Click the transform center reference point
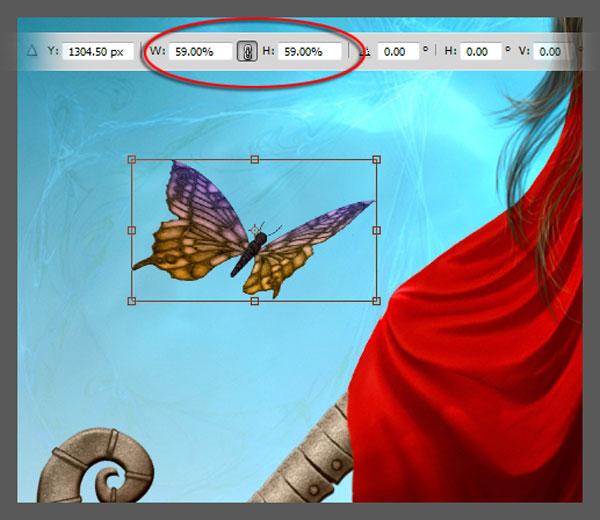Viewport: 600px width, 520px height. (255, 230)
